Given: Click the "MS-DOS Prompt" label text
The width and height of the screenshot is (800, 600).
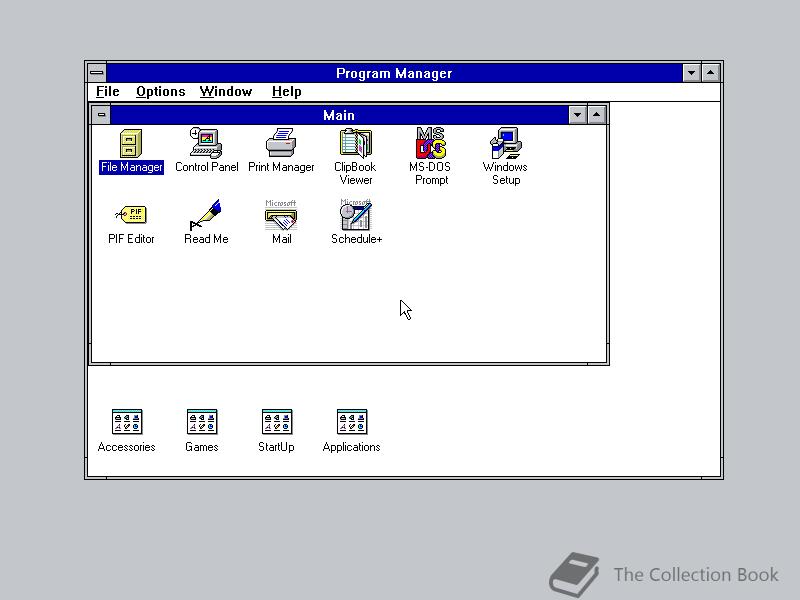Looking at the screenshot, I should pyautogui.click(x=430, y=173).
